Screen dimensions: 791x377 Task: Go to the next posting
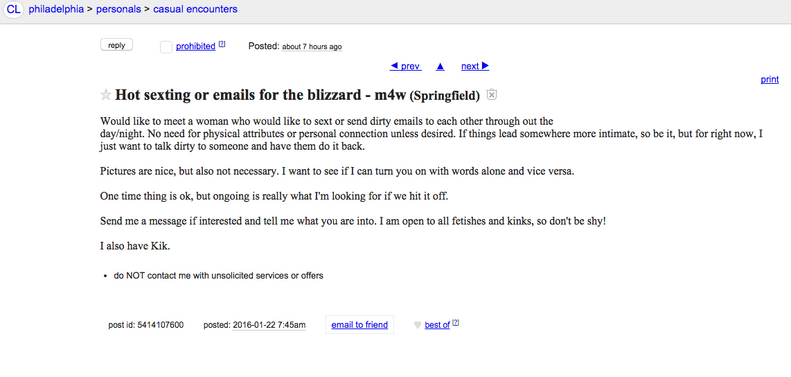coord(475,66)
